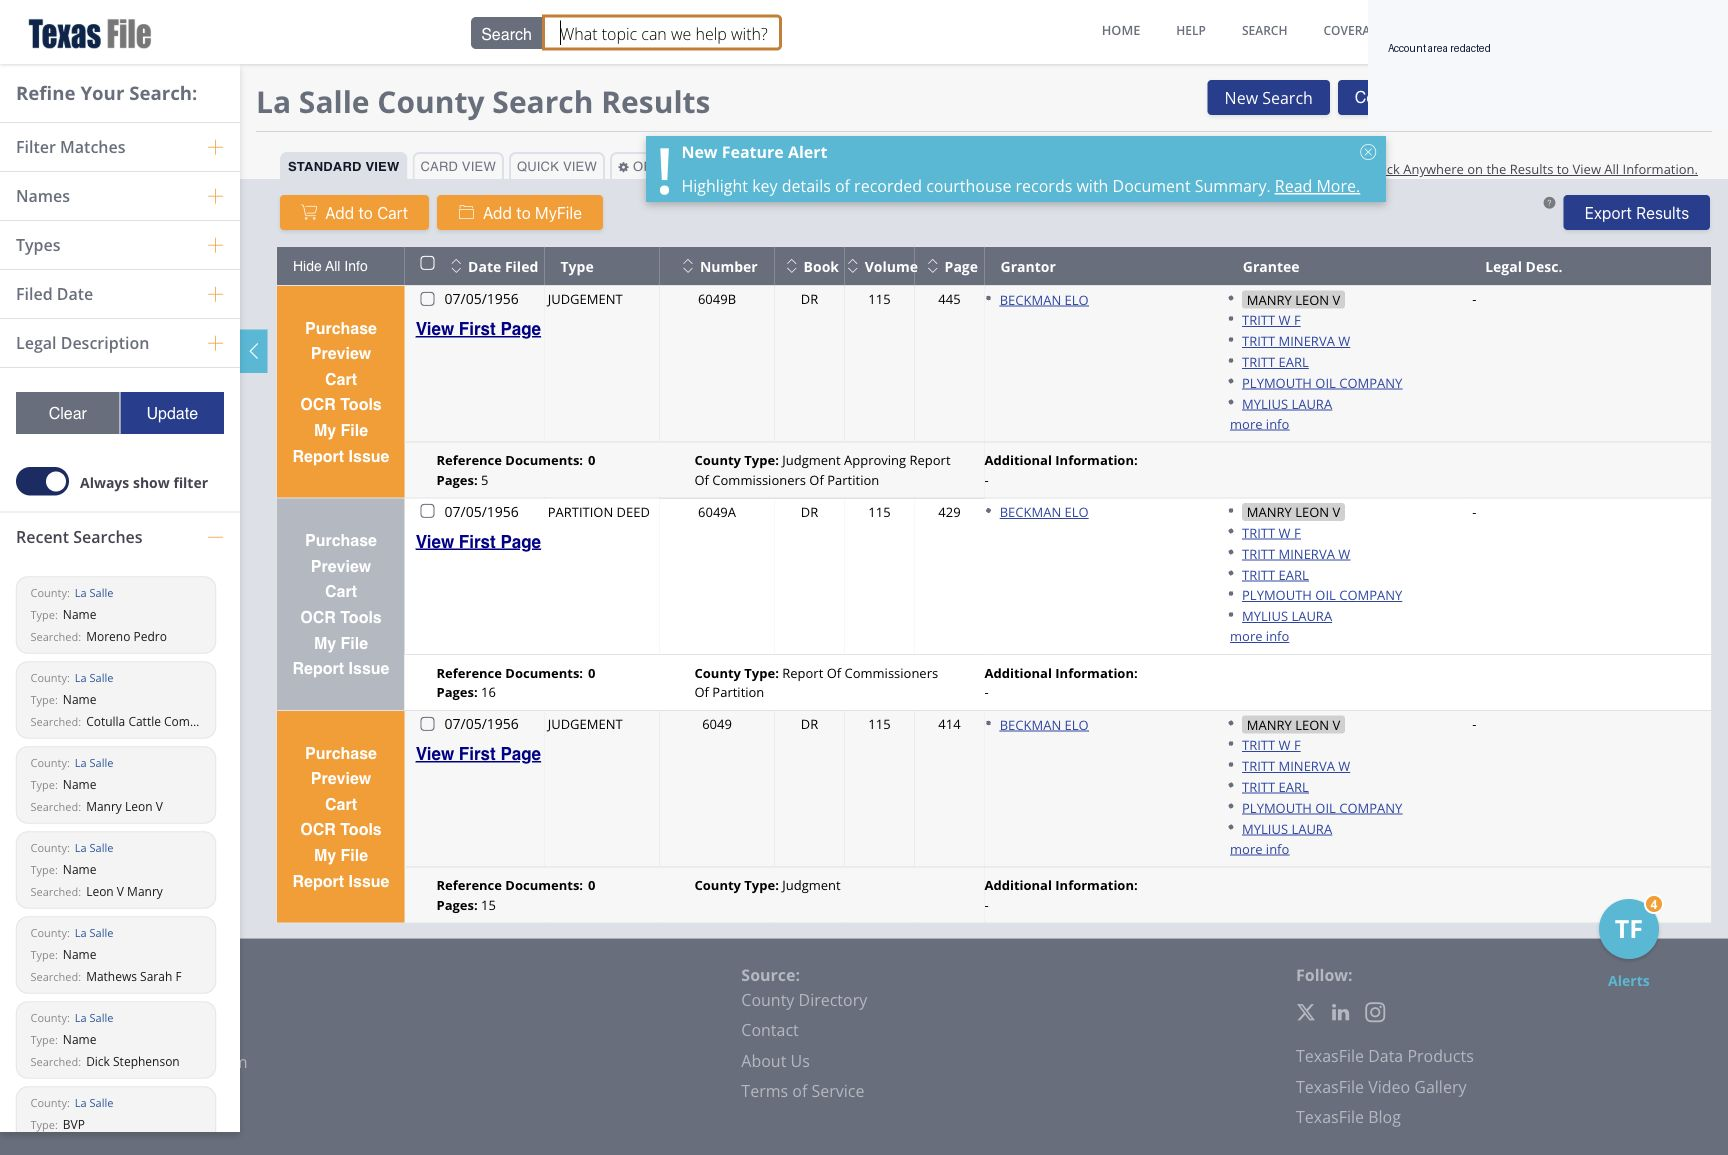Click My File for document 6049B
This screenshot has height=1155, width=1728.
(341, 430)
